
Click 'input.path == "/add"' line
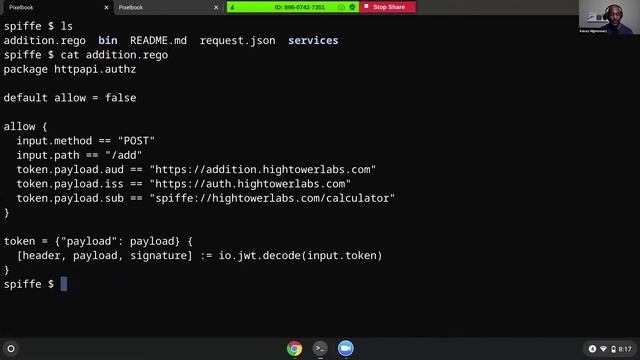(x=79, y=155)
